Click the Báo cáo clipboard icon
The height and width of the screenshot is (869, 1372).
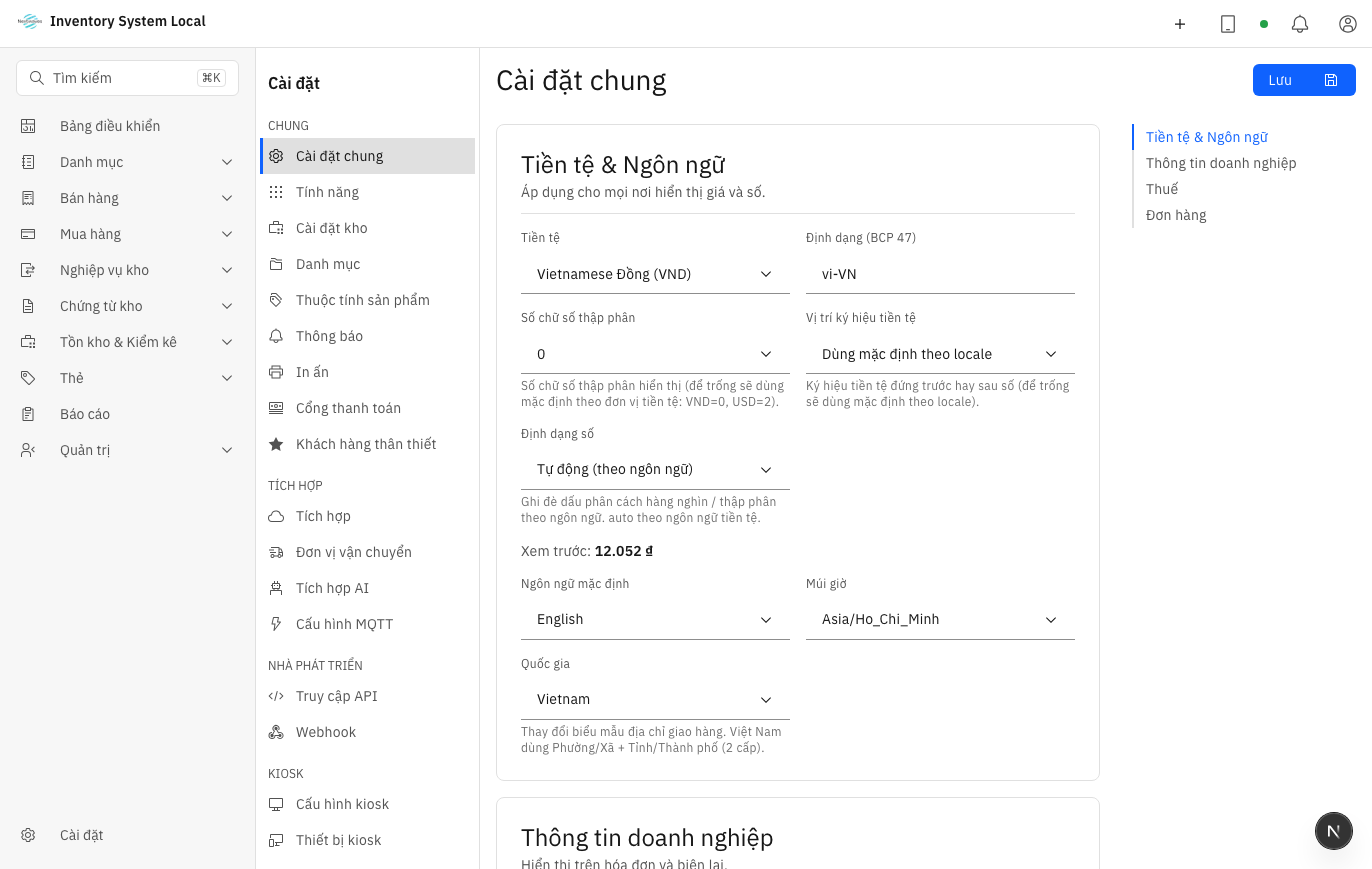[28, 414]
